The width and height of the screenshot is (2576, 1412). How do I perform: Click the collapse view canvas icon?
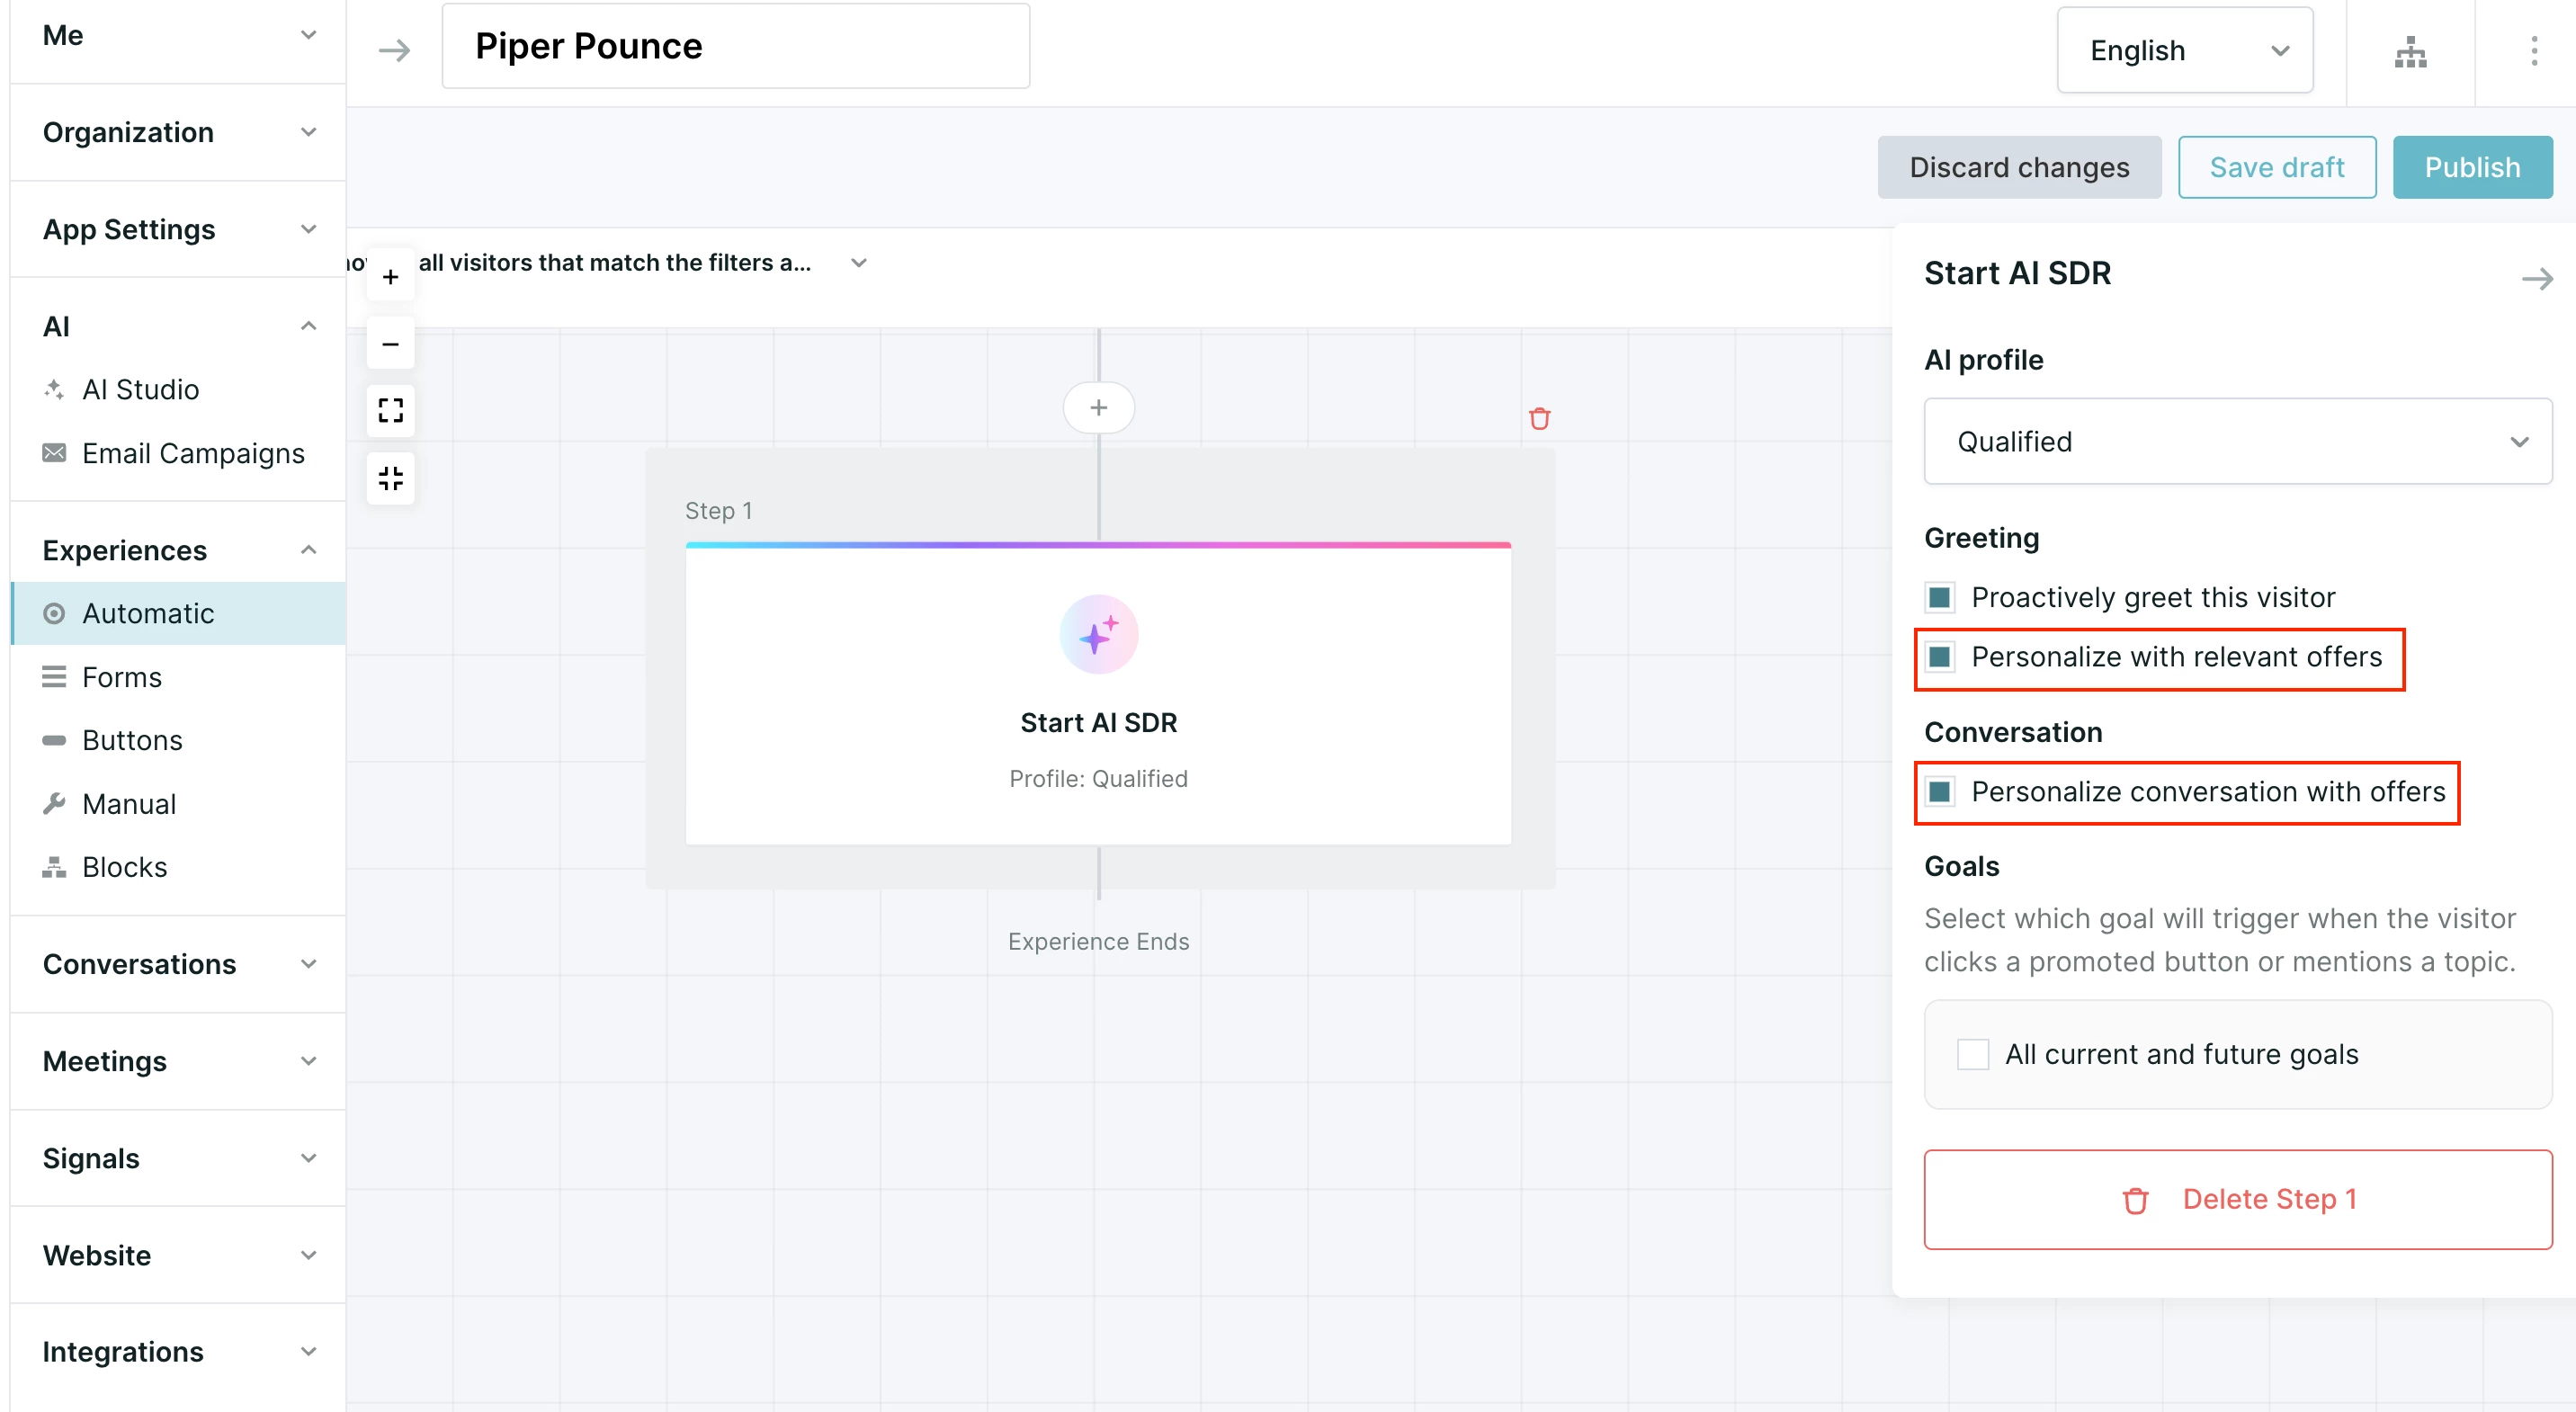pyautogui.click(x=391, y=478)
